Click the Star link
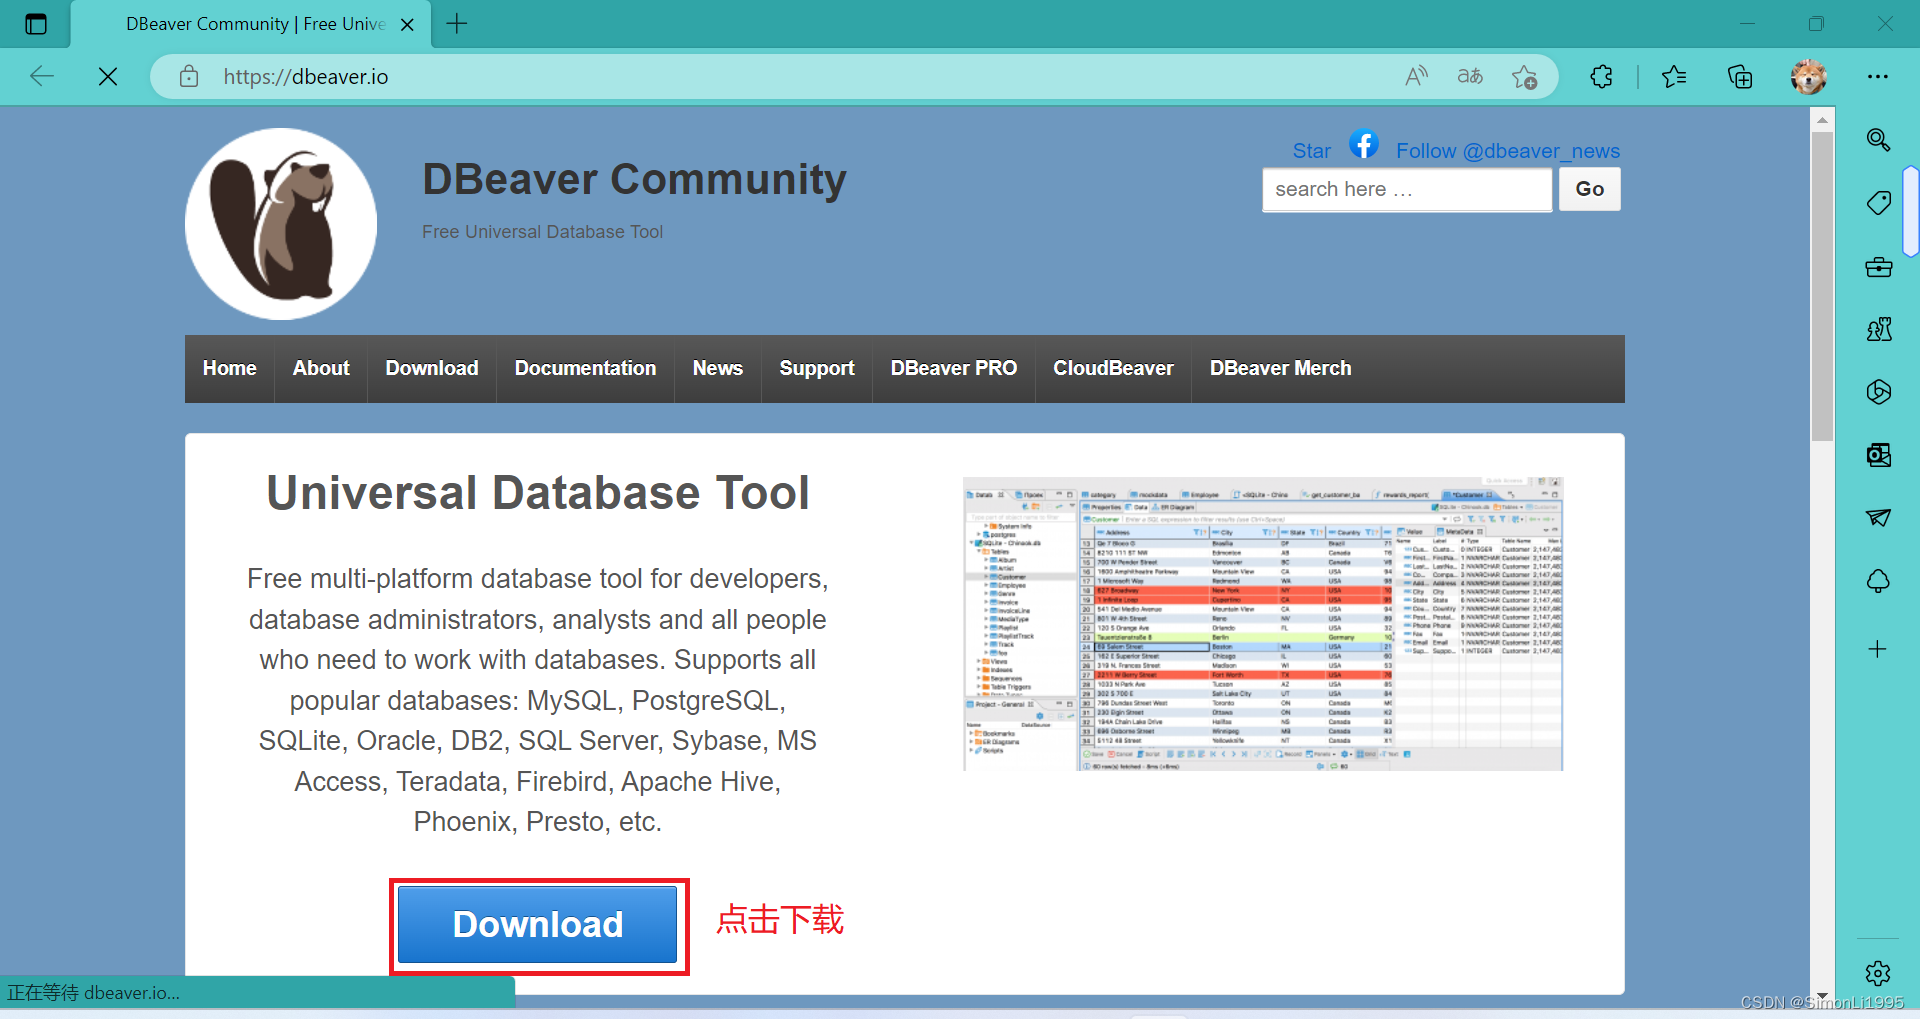Viewport: 1920px width, 1019px height. pyautogui.click(x=1311, y=151)
